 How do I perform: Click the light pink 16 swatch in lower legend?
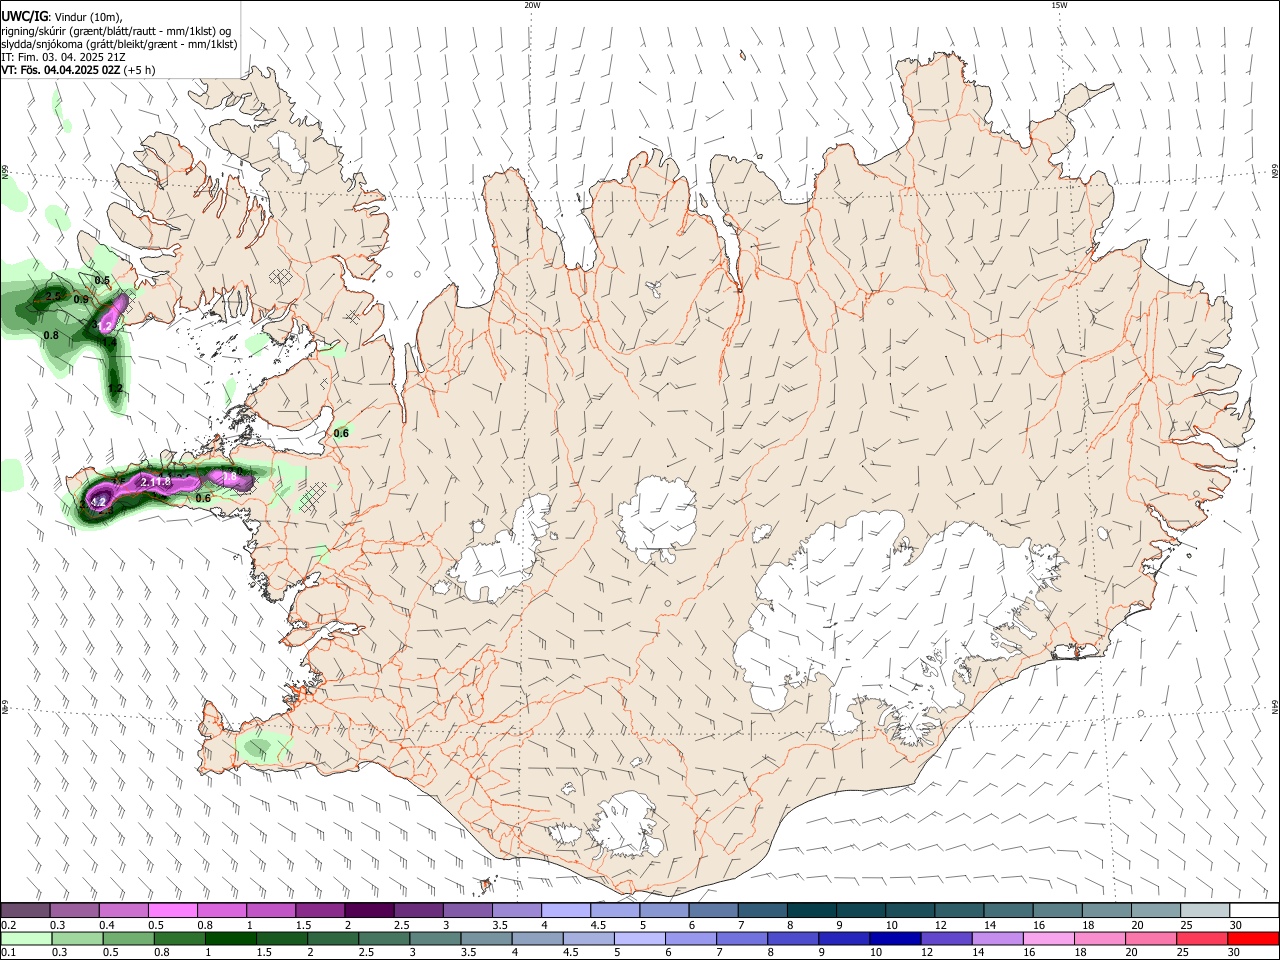click(1049, 939)
